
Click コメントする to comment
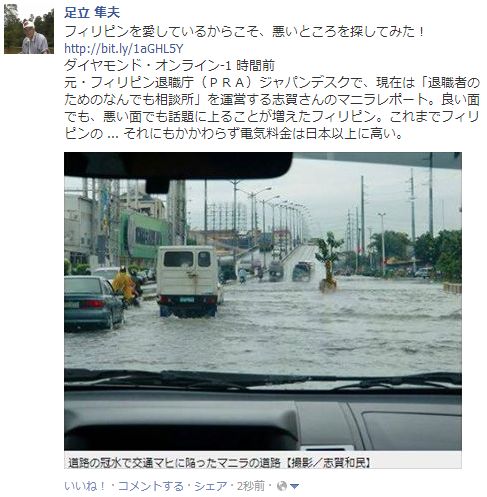tap(151, 486)
